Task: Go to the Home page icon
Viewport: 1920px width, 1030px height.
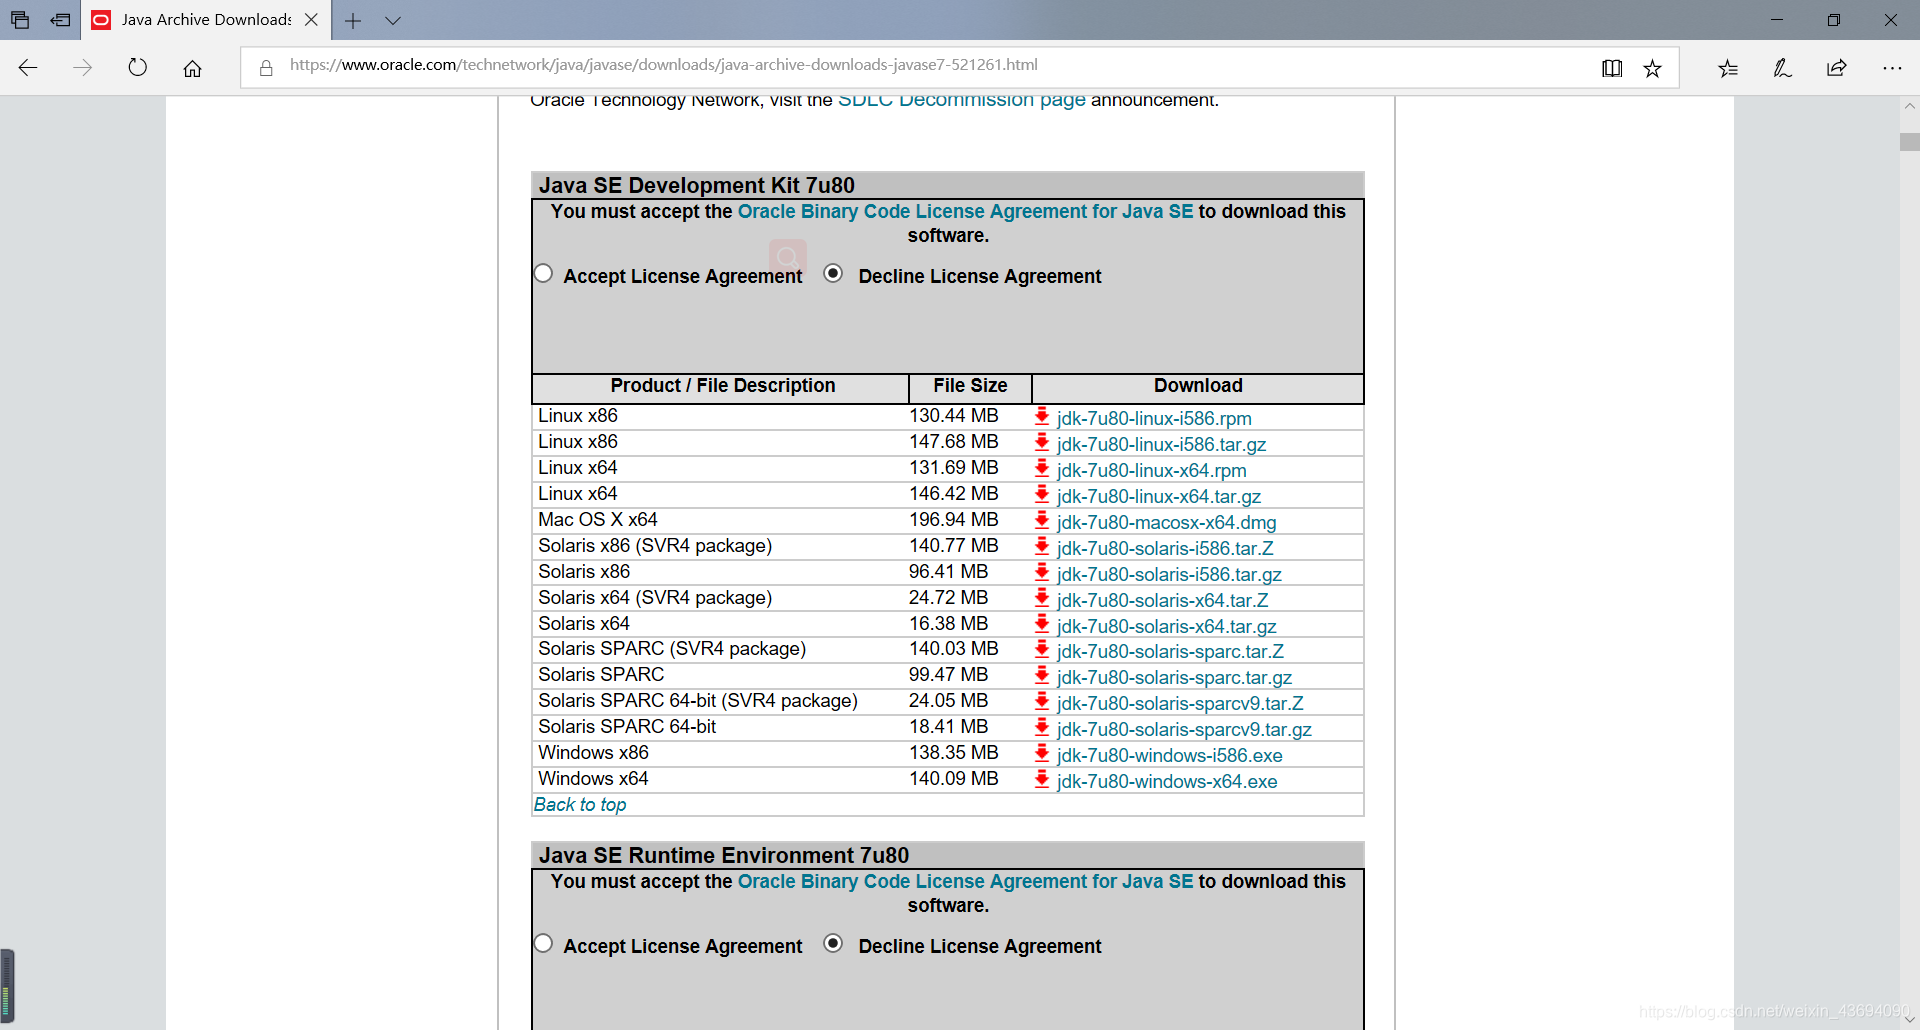Action: pos(192,68)
